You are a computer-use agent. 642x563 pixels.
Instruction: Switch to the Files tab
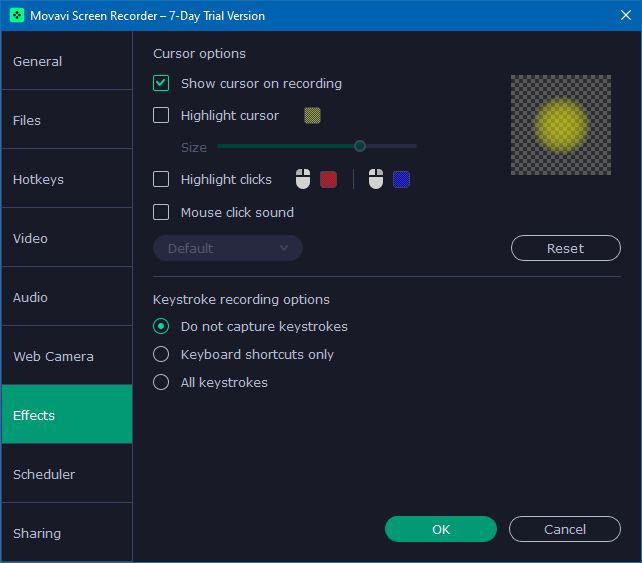tap(67, 120)
